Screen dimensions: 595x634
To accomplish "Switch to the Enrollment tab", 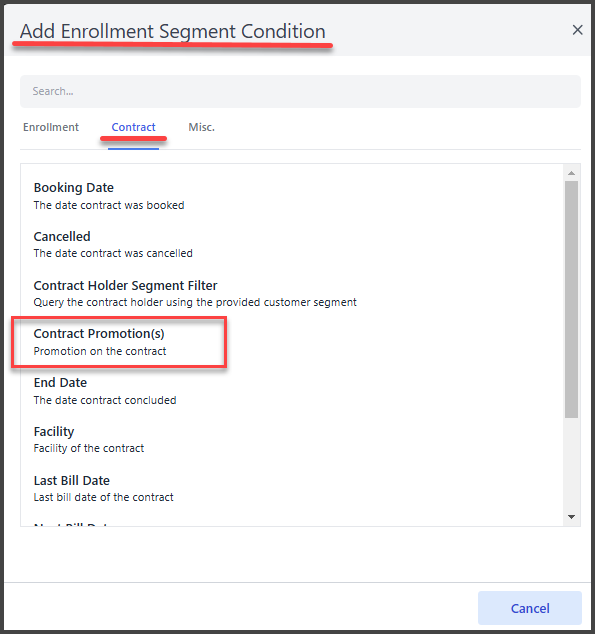I will tap(51, 127).
